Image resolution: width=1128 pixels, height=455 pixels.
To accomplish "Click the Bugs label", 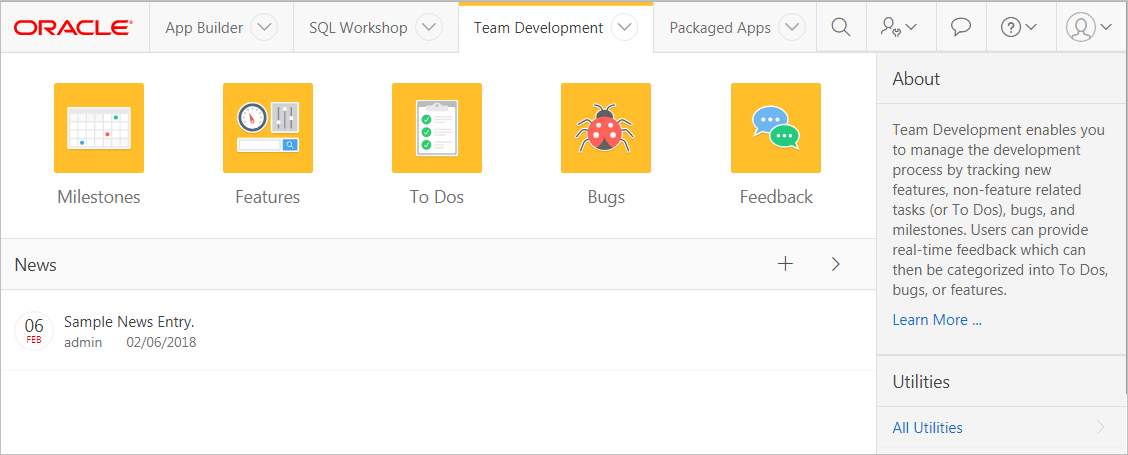I will pos(606,197).
